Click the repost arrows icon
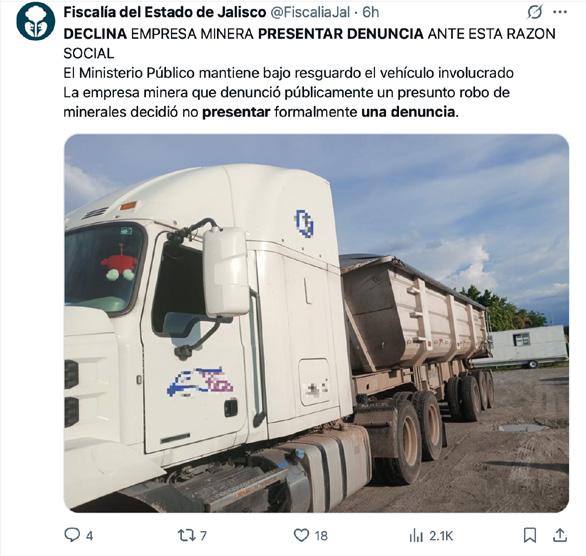The width and height of the screenshot is (586, 556). click(x=186, y=535)
